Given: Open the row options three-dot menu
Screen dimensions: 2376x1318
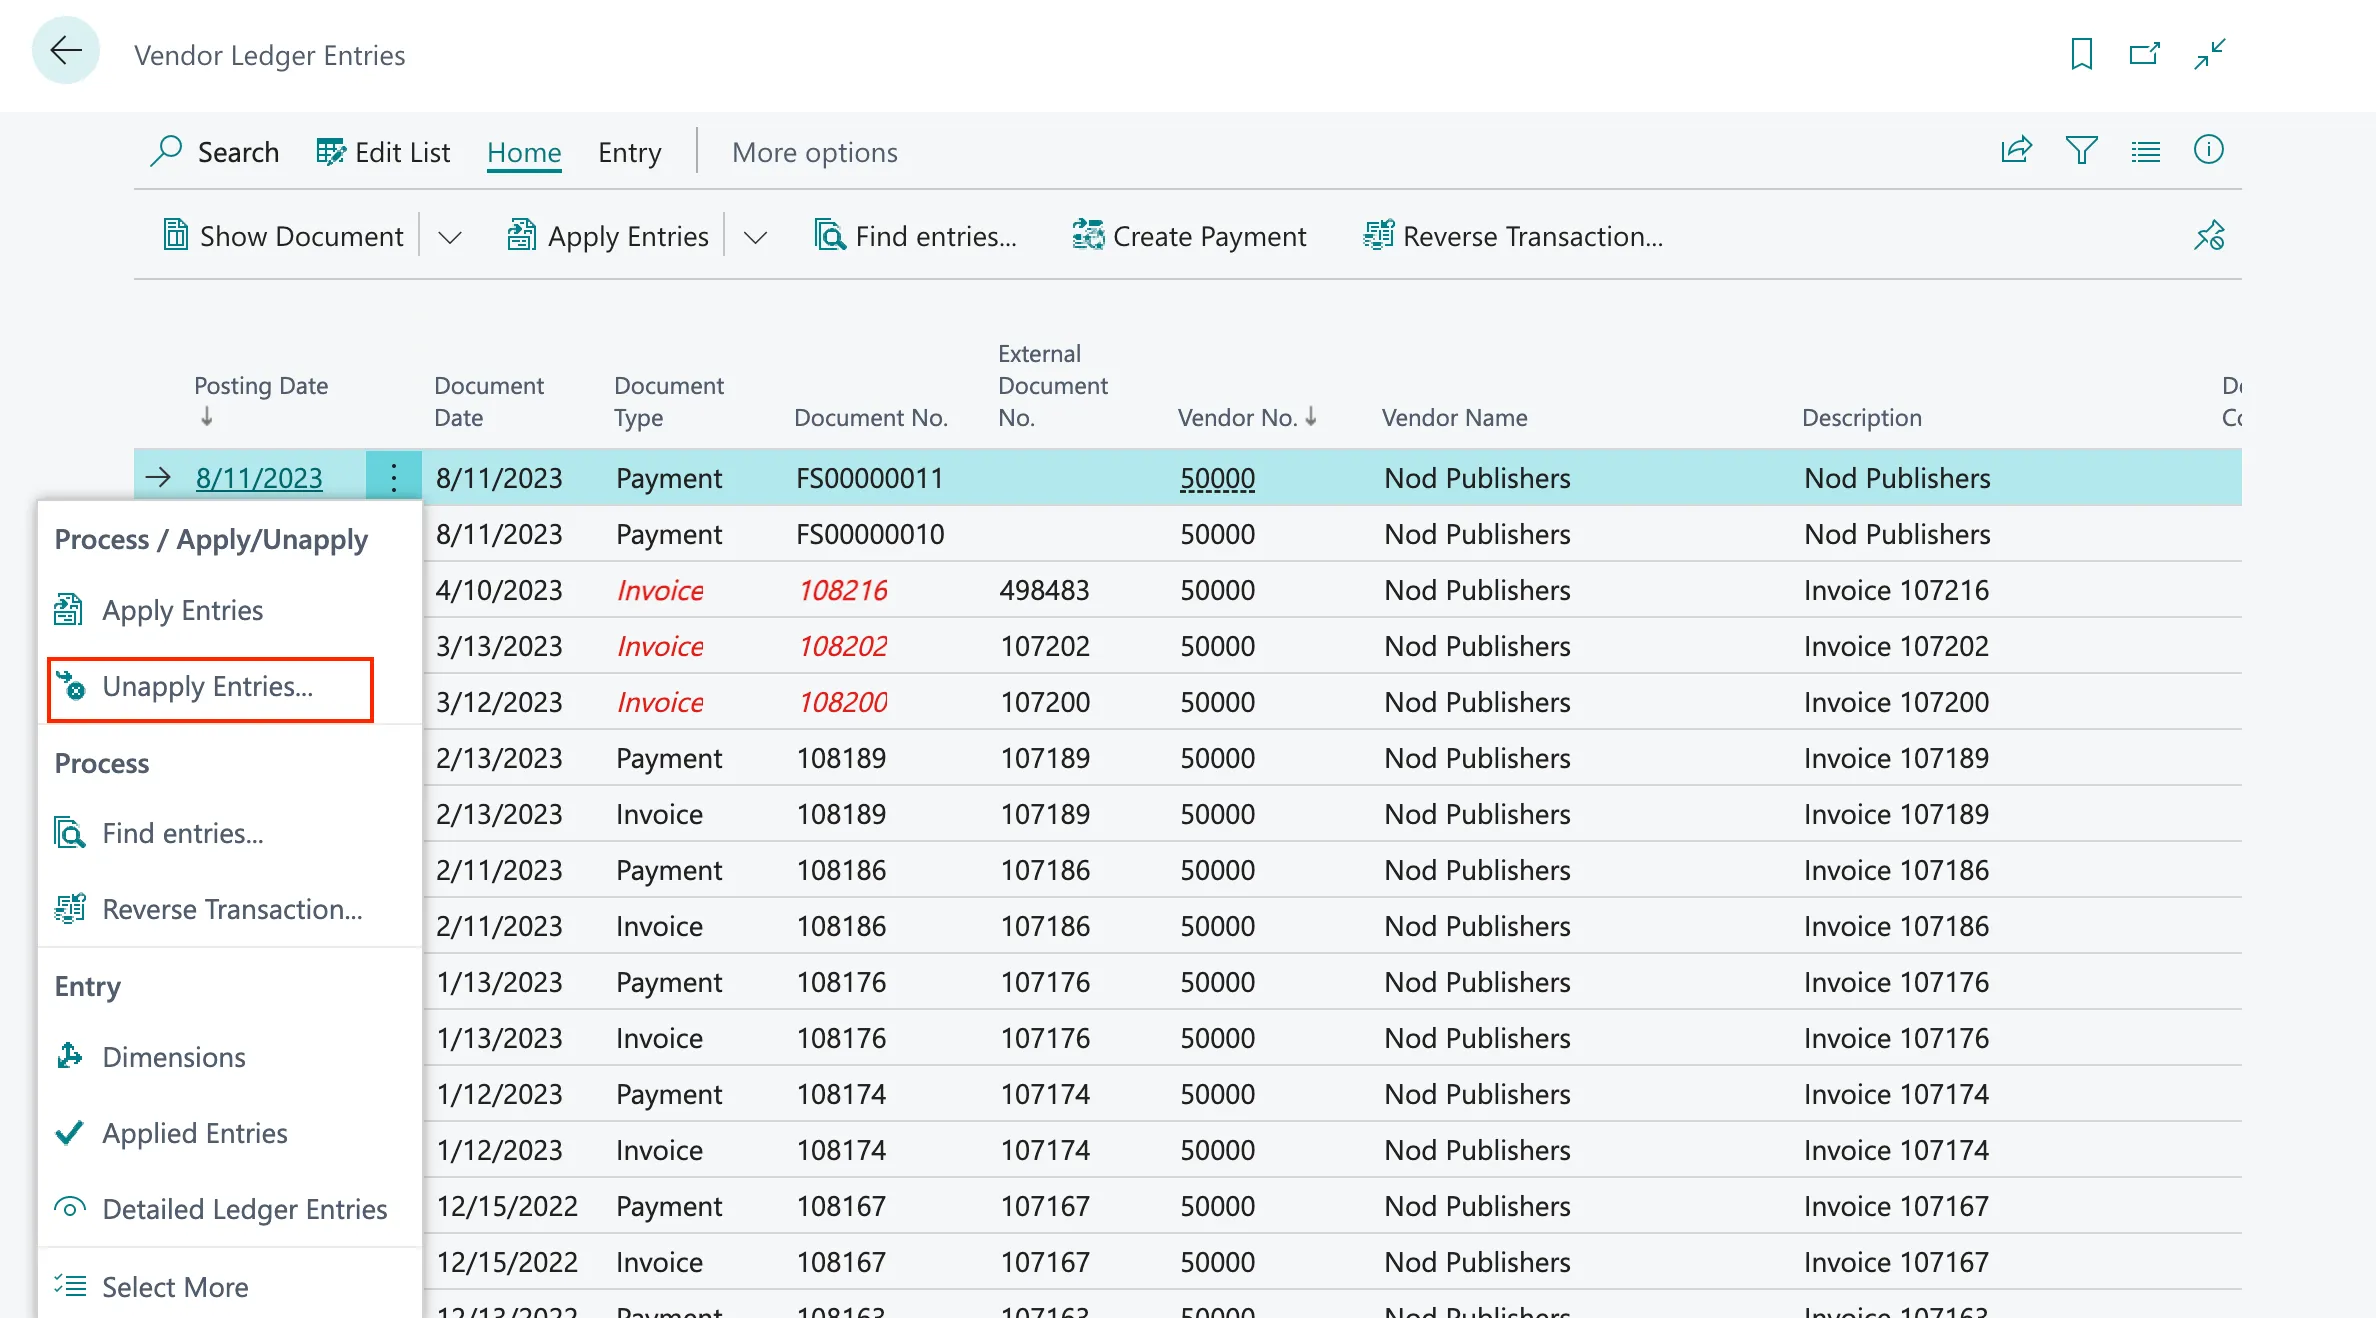Looking at the screenshot, I should click(x=394, y=478).
